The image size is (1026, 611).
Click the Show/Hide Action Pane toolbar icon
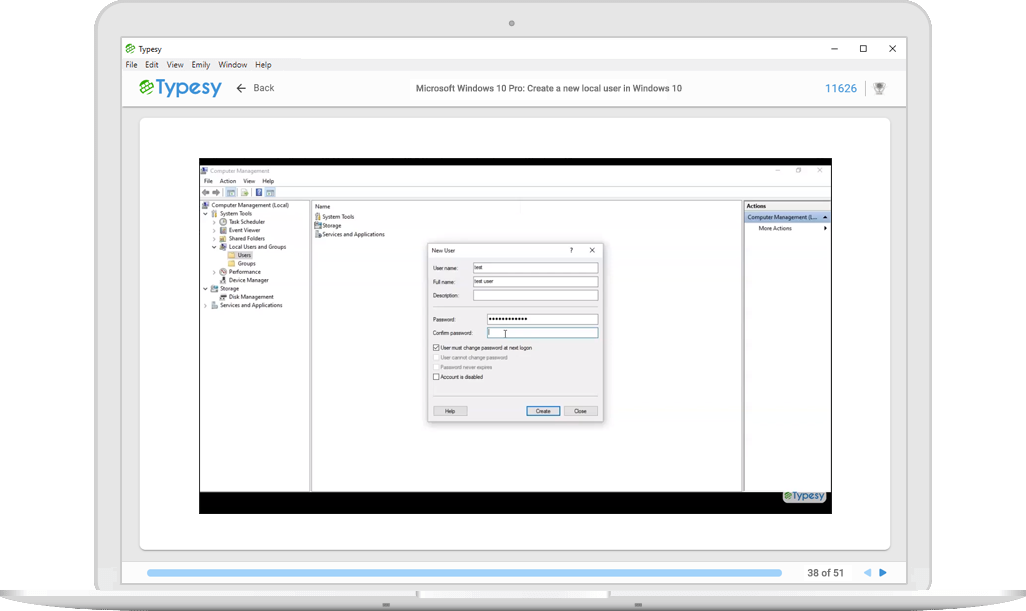[x=270, y=192]
